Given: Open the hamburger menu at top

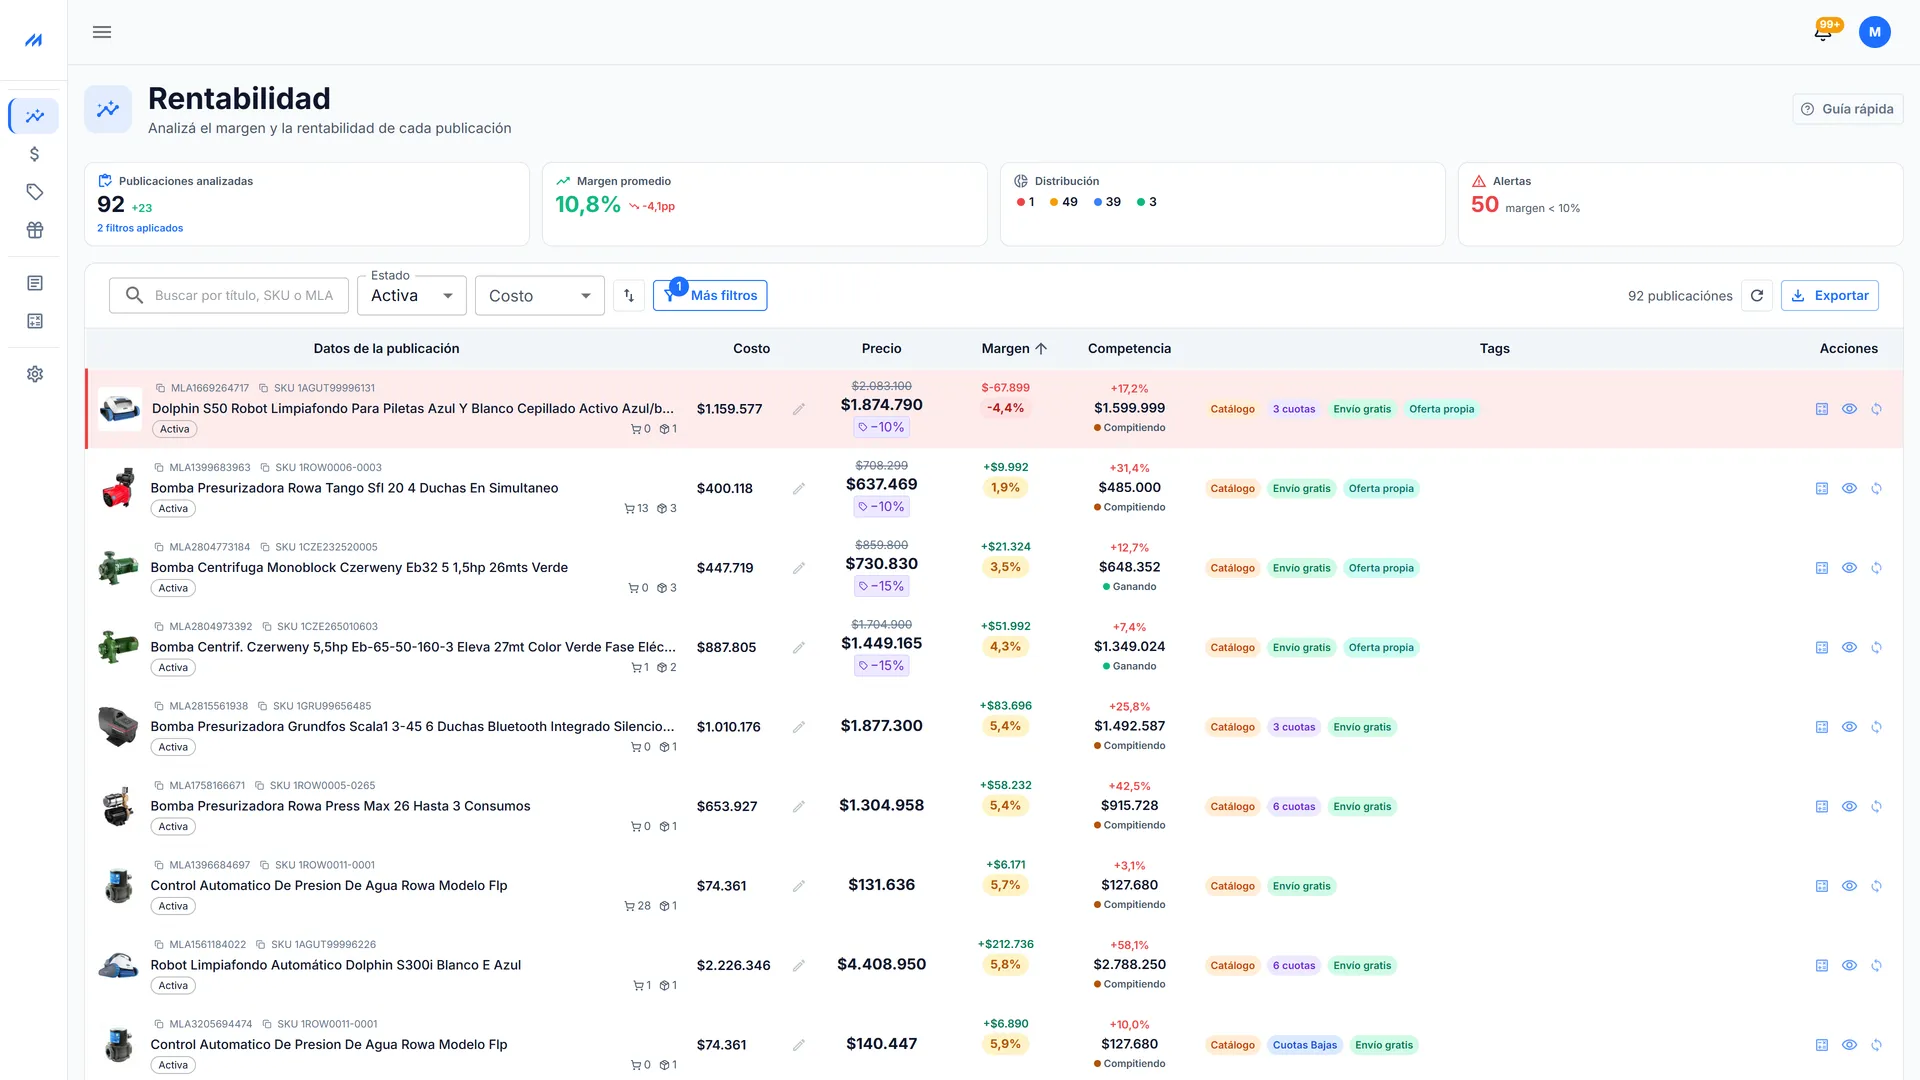Looking at the screenshot, I should point(102,32).
